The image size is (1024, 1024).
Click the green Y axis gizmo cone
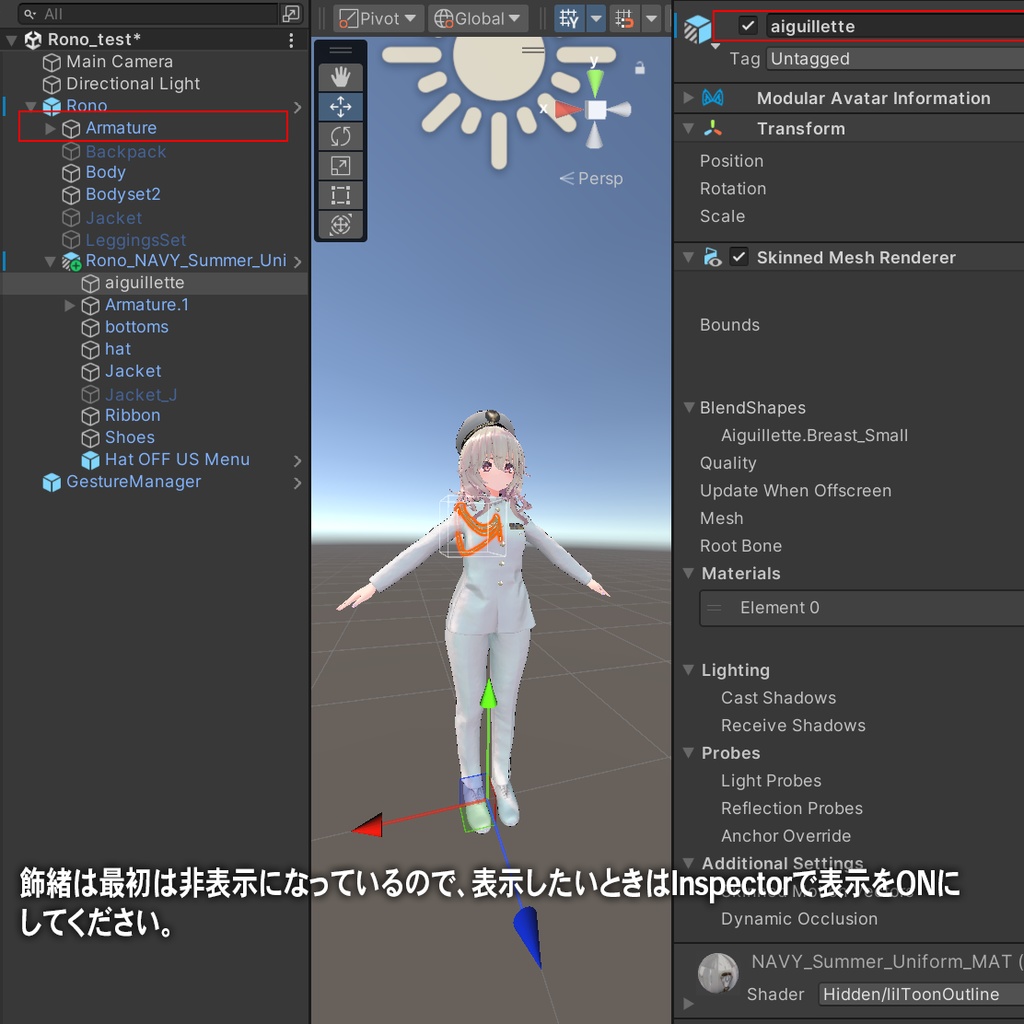coord(595,82)
